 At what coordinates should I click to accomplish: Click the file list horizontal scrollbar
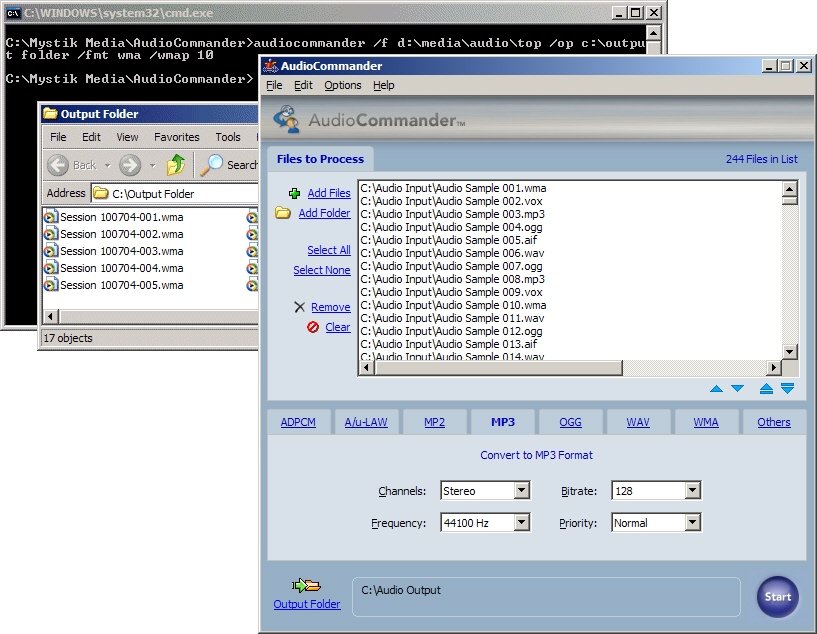click(x=570, y=367)
